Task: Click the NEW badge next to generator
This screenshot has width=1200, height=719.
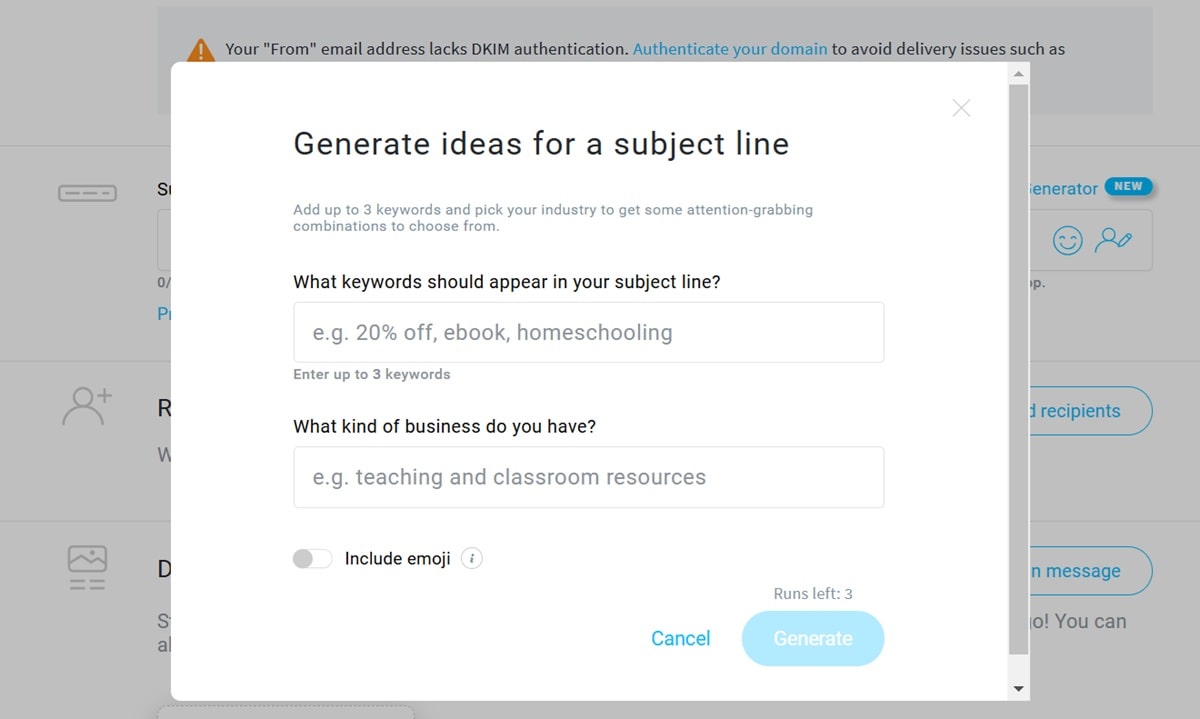Action: (x=1128, y=186)
